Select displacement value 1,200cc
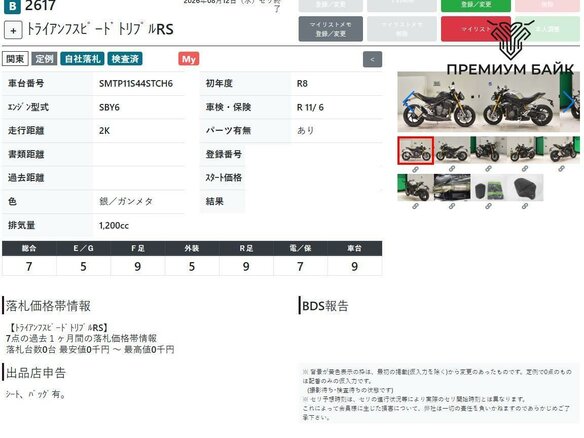Screen dimensions: 584x438 click(x=114, y=225)
